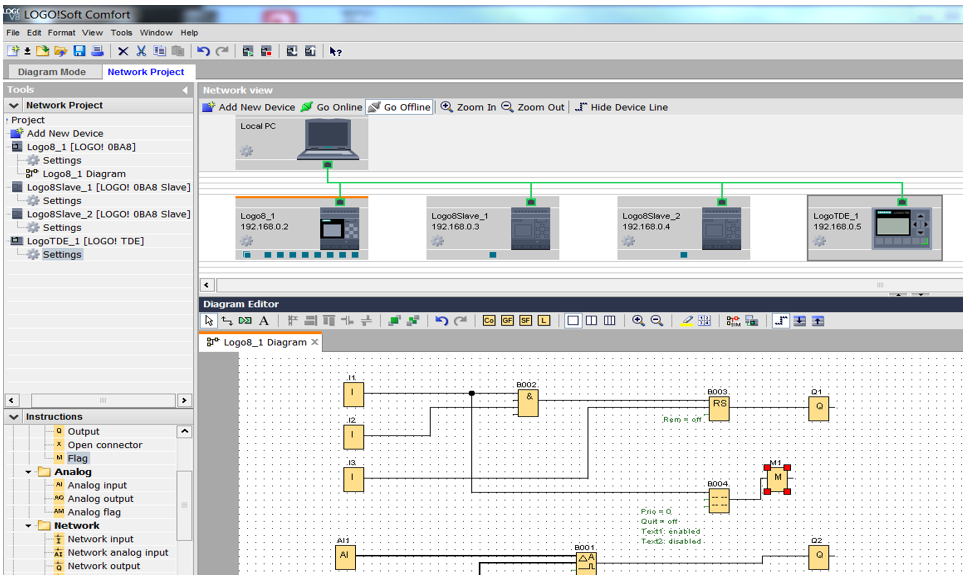Select Settings under LogoTDE_1
The width and height of the screenshot is (967, 575).
point(62,254)
